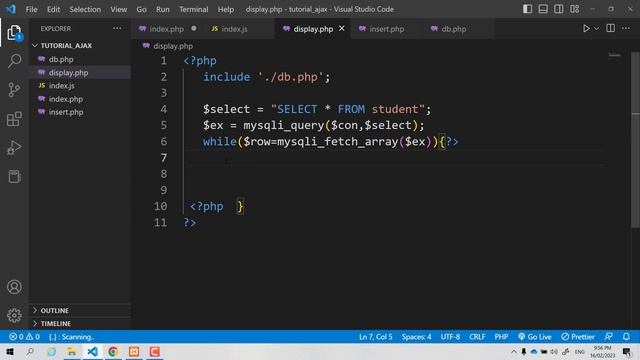Open the notifications bell
640x360 pixels.
[626, 337]
